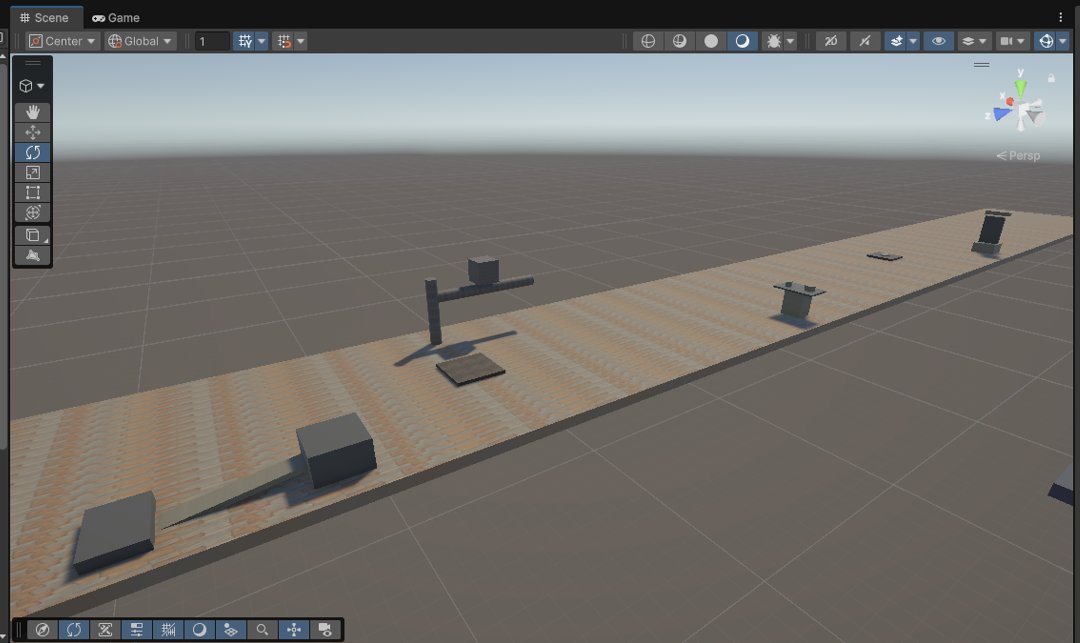The height and width of the screenshot is (643, 1080).
Task: Switch to the Scale tool
Action: [32, 172]
